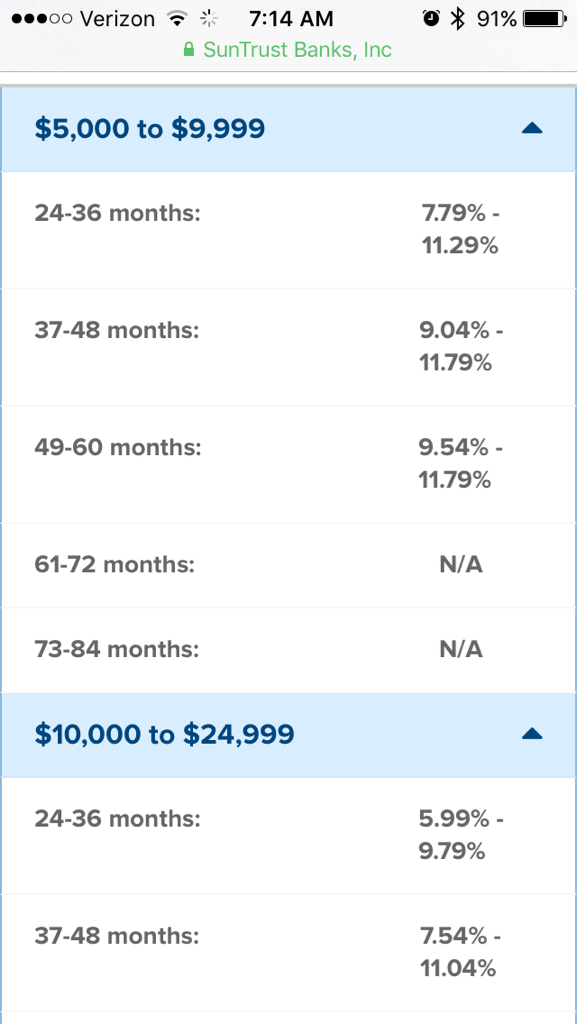Tap the green padlock security icon
Screen dimensions: 577x1024
pos(189,50)
